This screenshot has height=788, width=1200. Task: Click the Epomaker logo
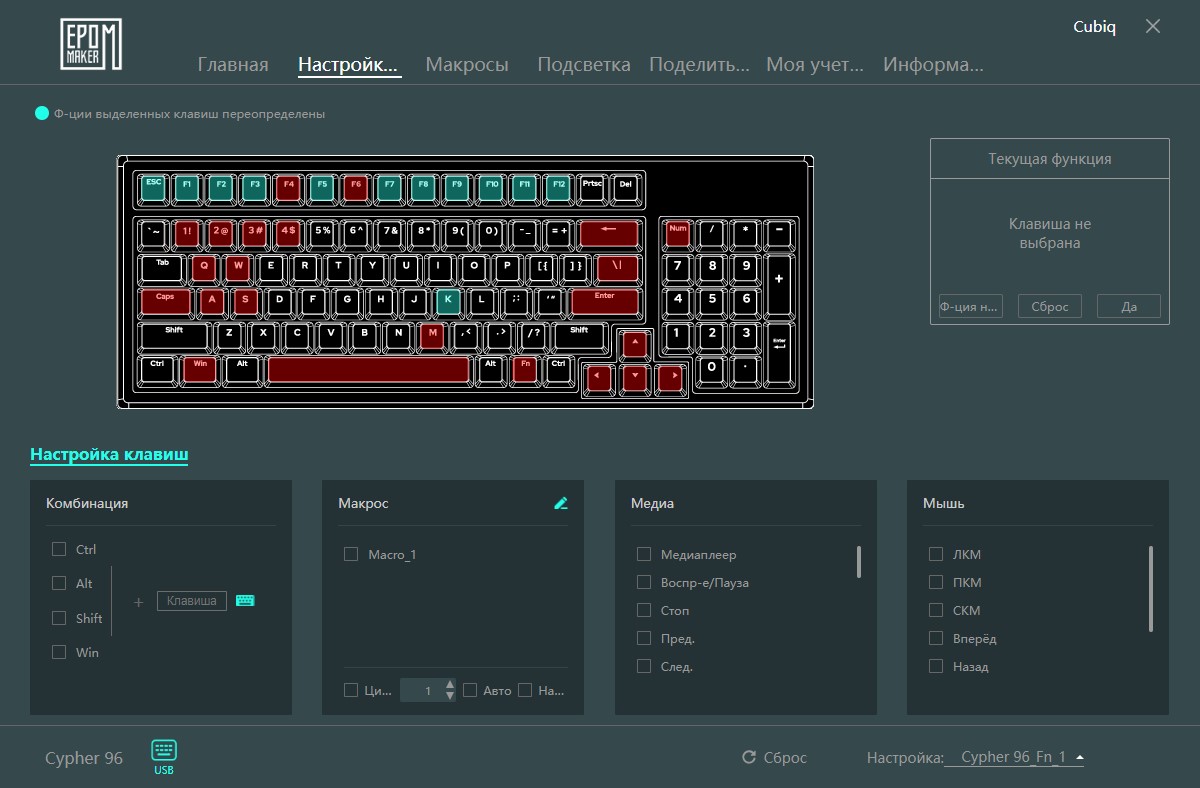(91, 44)
